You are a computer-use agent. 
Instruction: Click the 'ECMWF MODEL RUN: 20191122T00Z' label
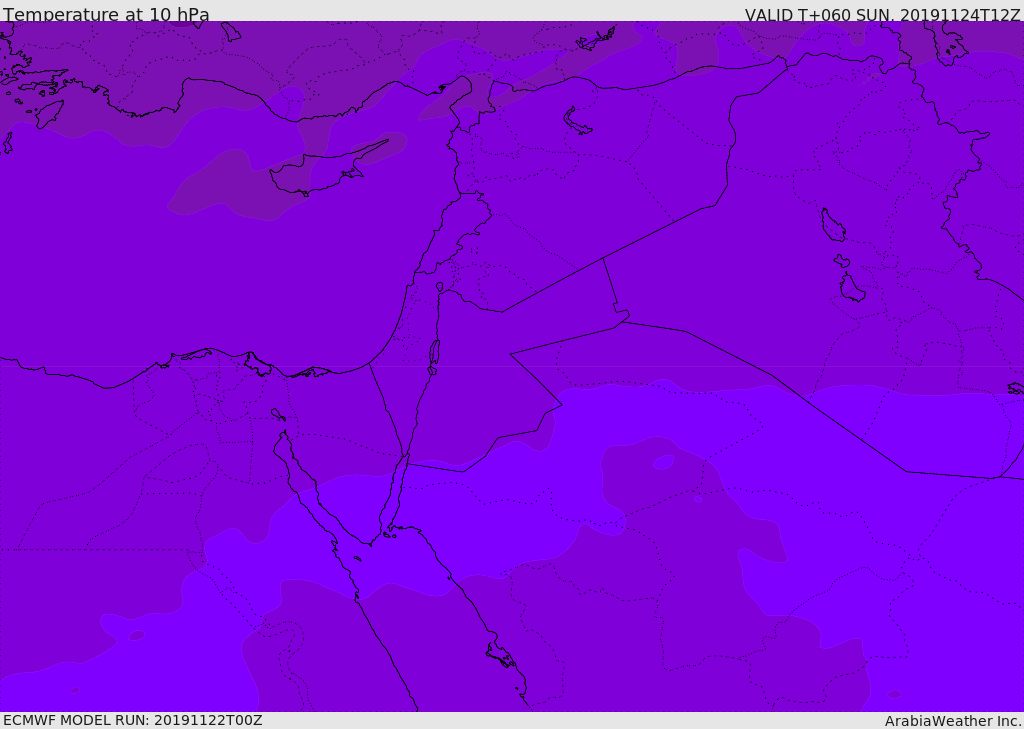133,721
